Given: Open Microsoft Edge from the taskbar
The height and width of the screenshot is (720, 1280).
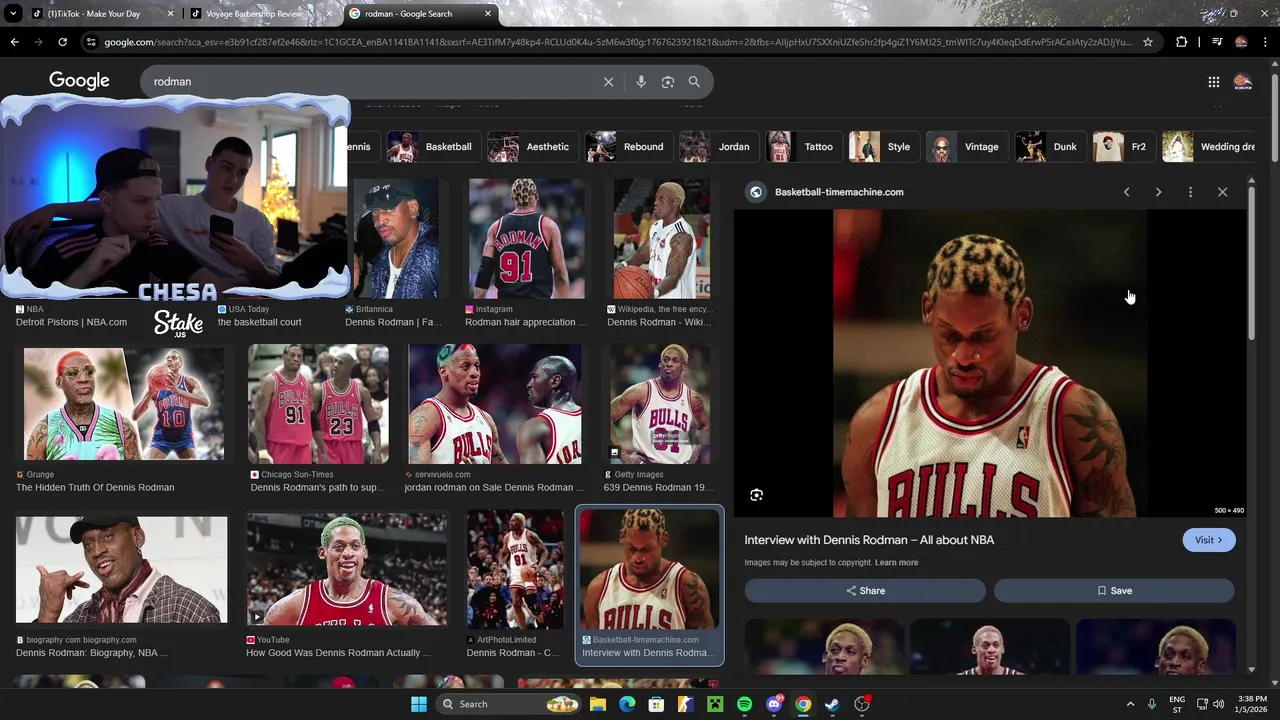Looking at the screenshot, I should (627, 704).
